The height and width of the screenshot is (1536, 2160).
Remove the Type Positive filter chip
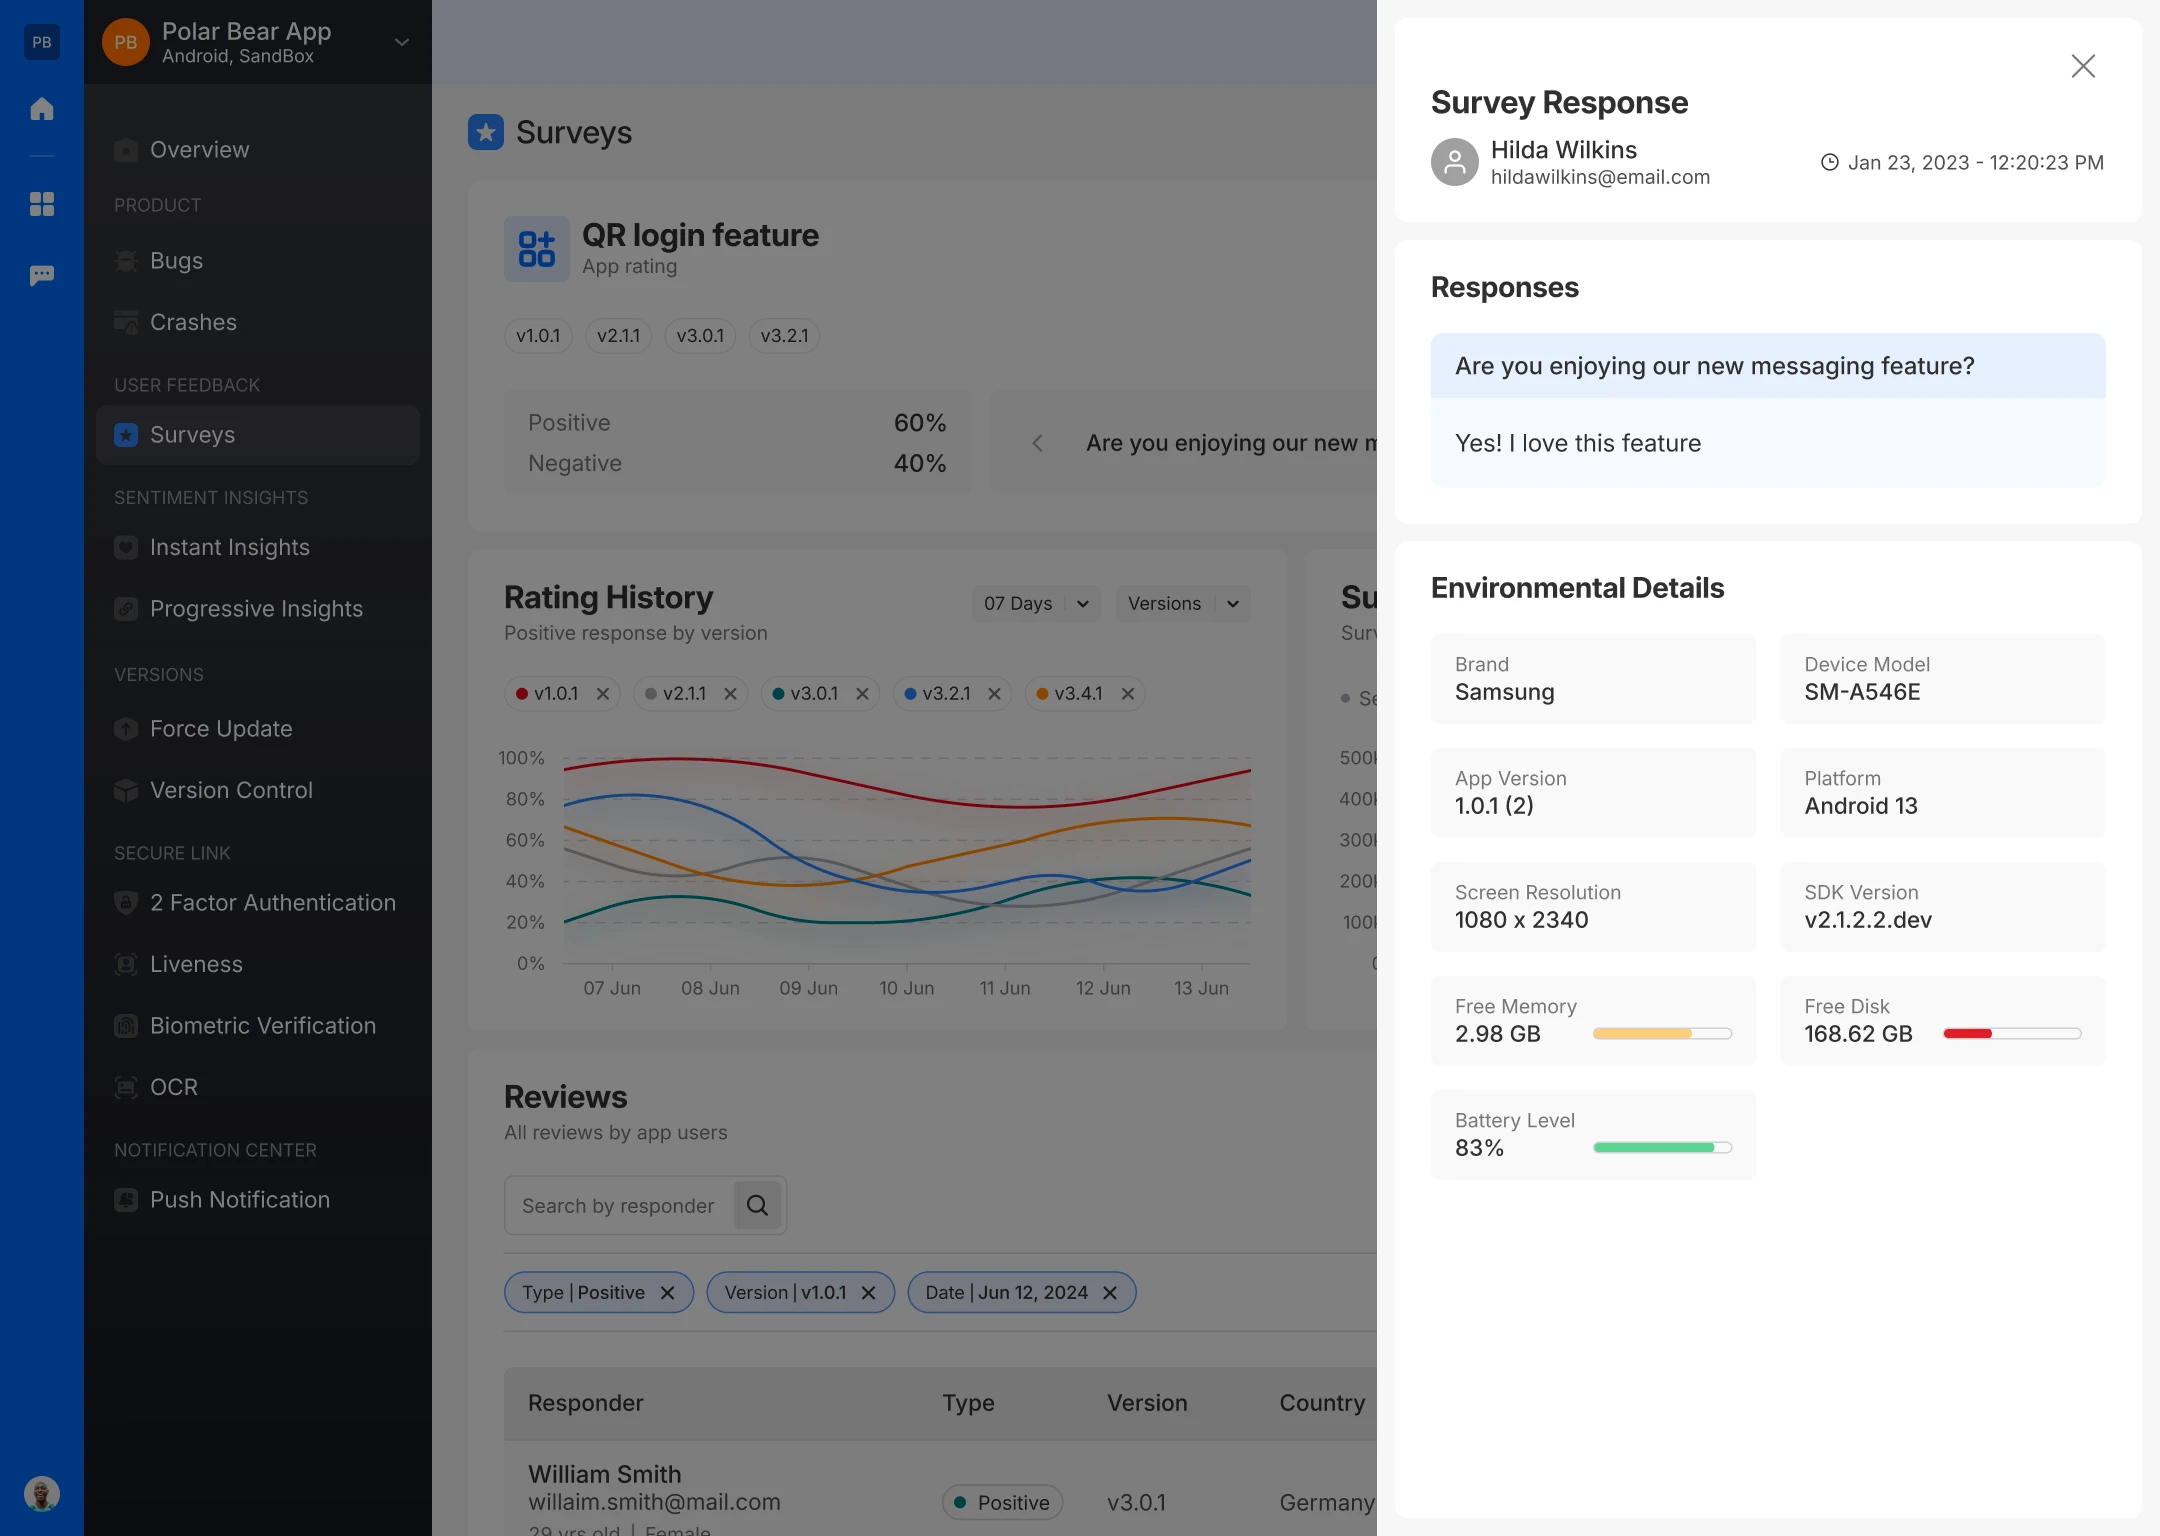(668, 1293)
